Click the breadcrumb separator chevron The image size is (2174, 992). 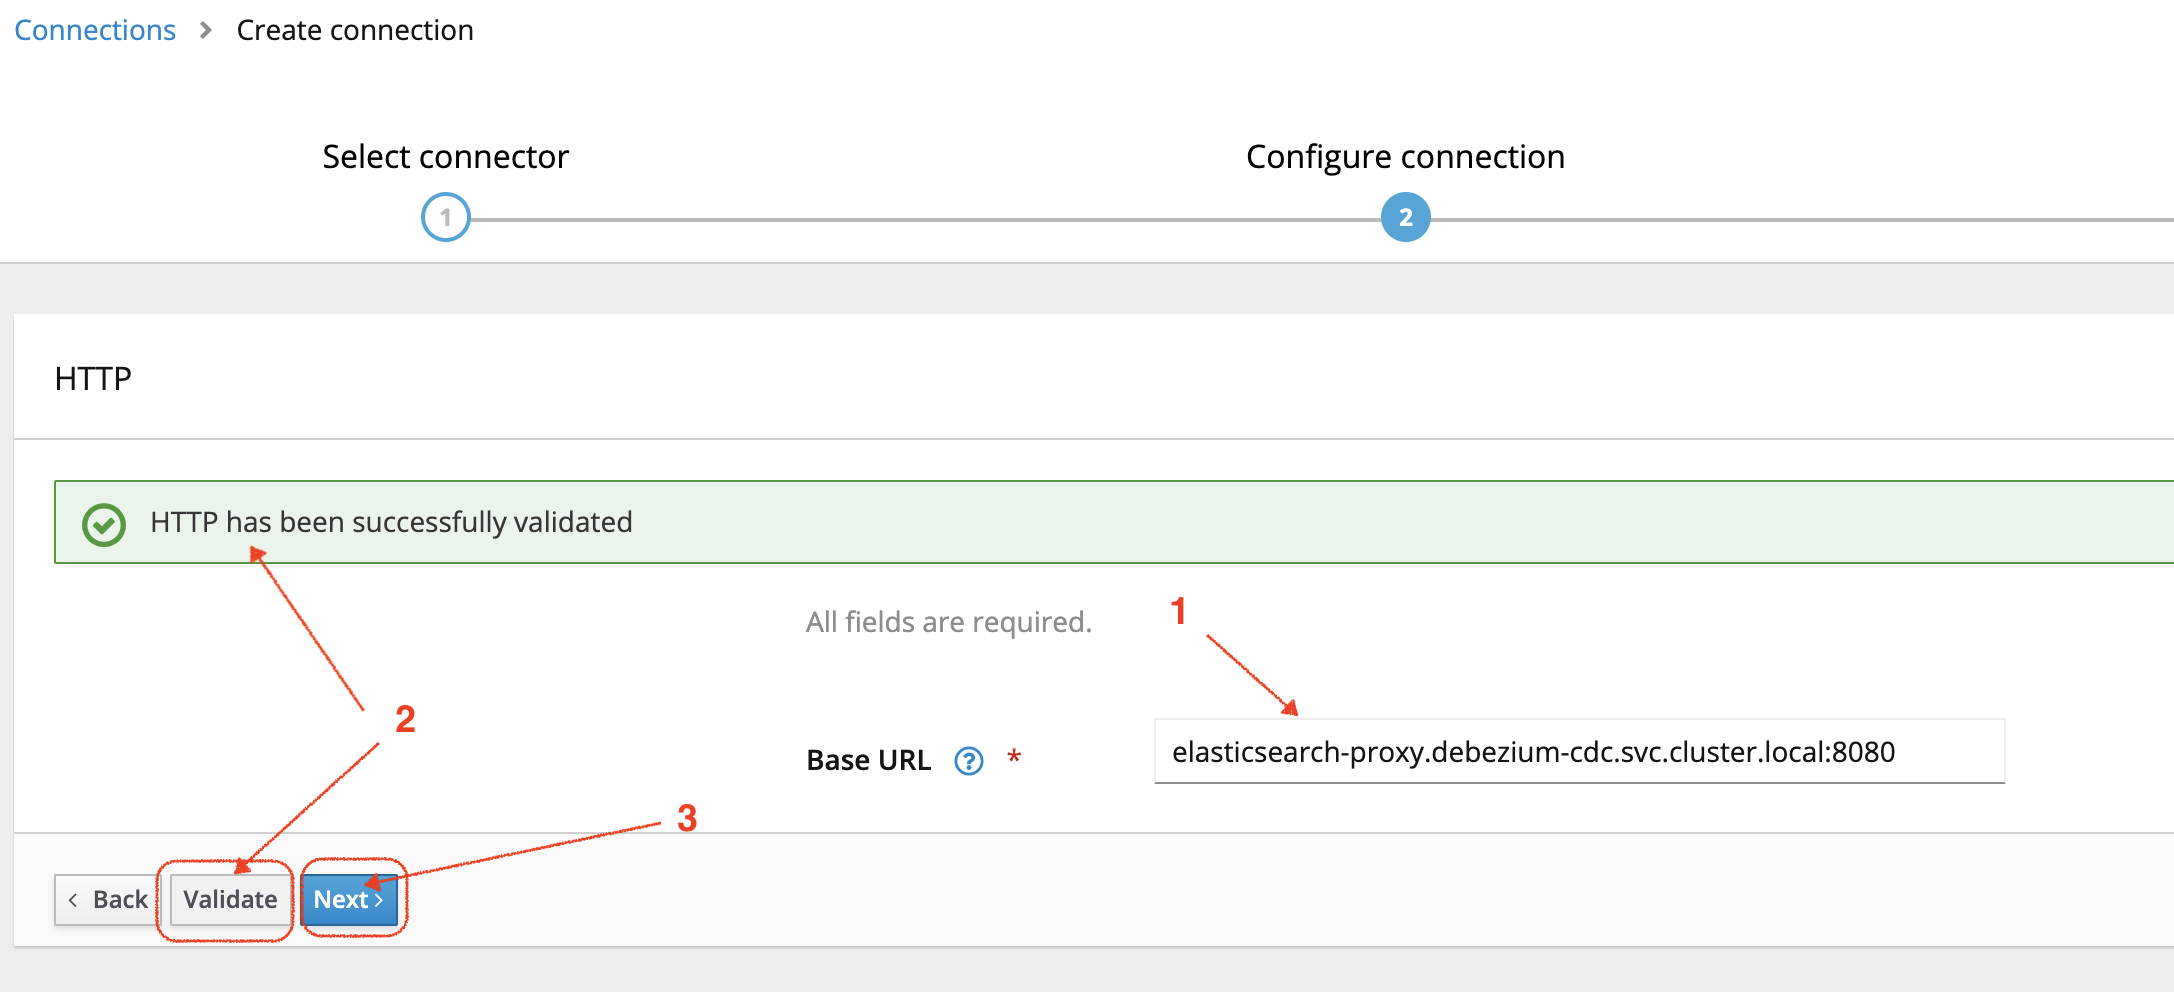(206, 31)
